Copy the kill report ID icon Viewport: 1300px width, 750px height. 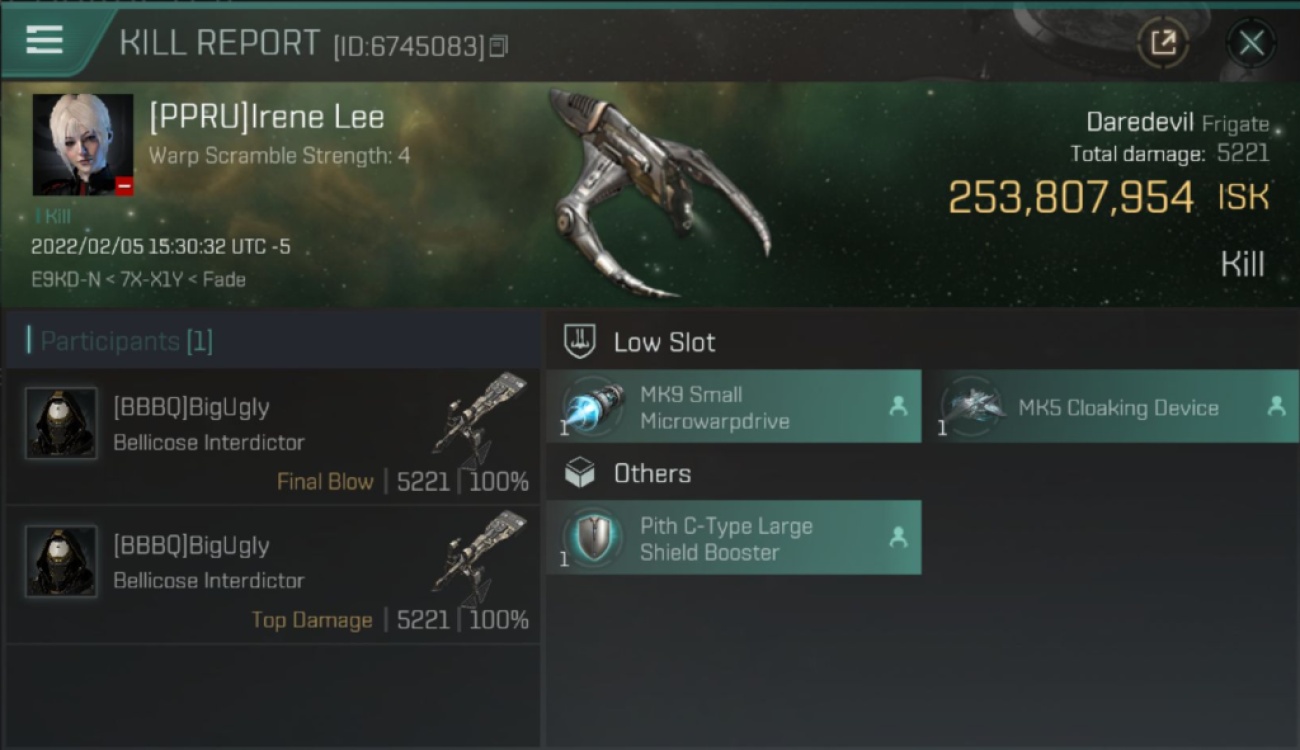[x=498, y=46]
